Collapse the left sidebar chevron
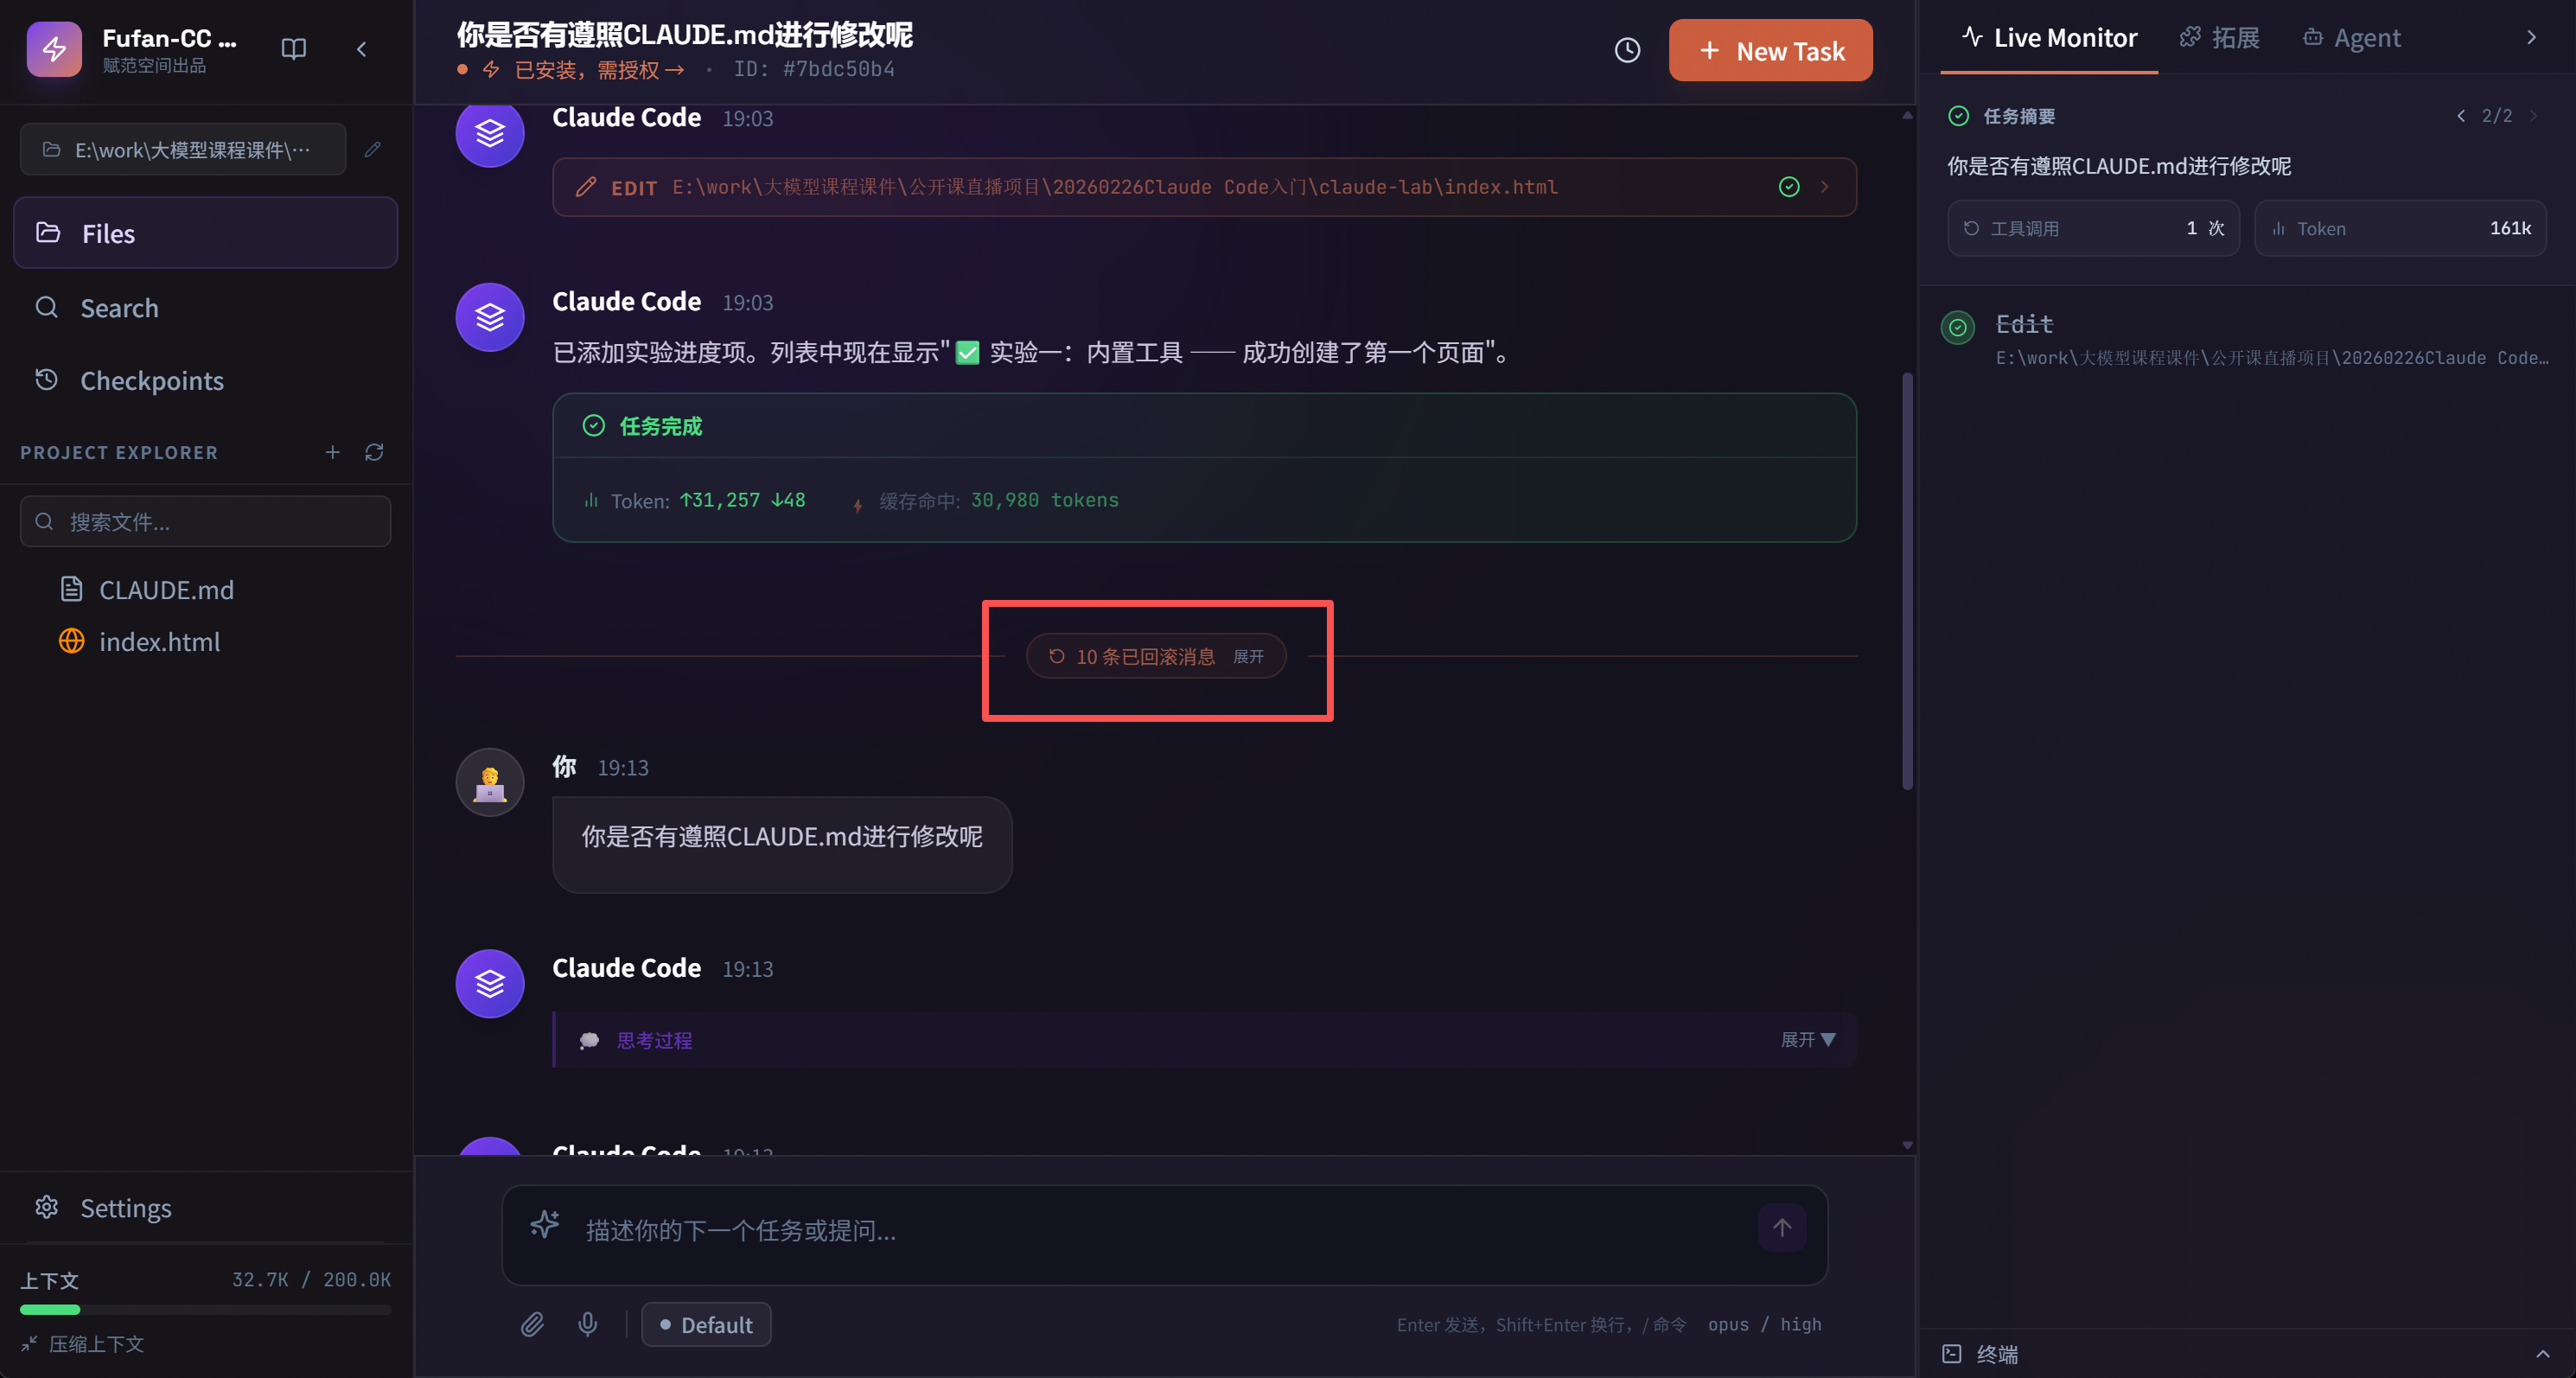Image resolution: width=2576 pixels, height=1378 pixels. click(362, 49)
